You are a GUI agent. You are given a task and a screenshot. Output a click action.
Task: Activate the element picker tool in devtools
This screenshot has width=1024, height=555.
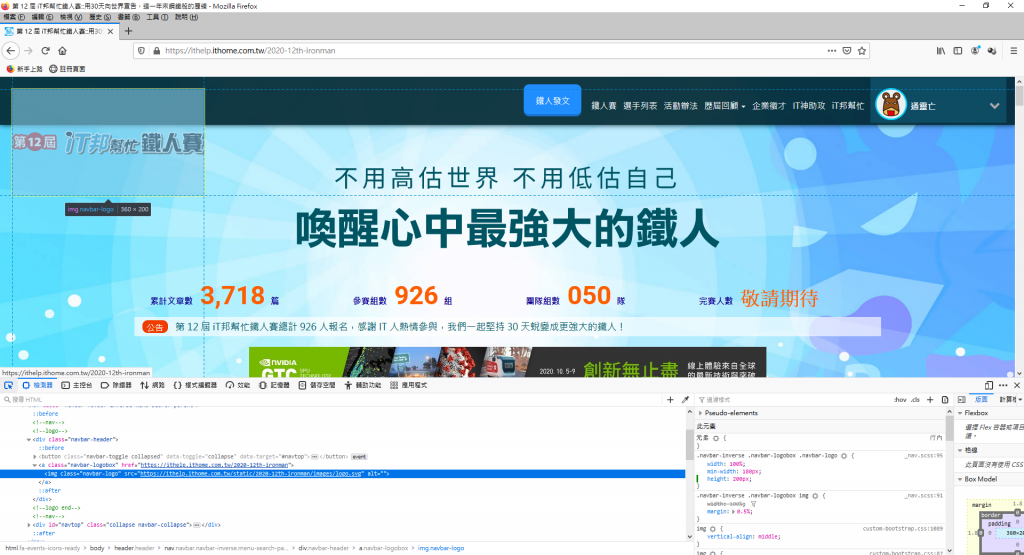pos(8,385)
